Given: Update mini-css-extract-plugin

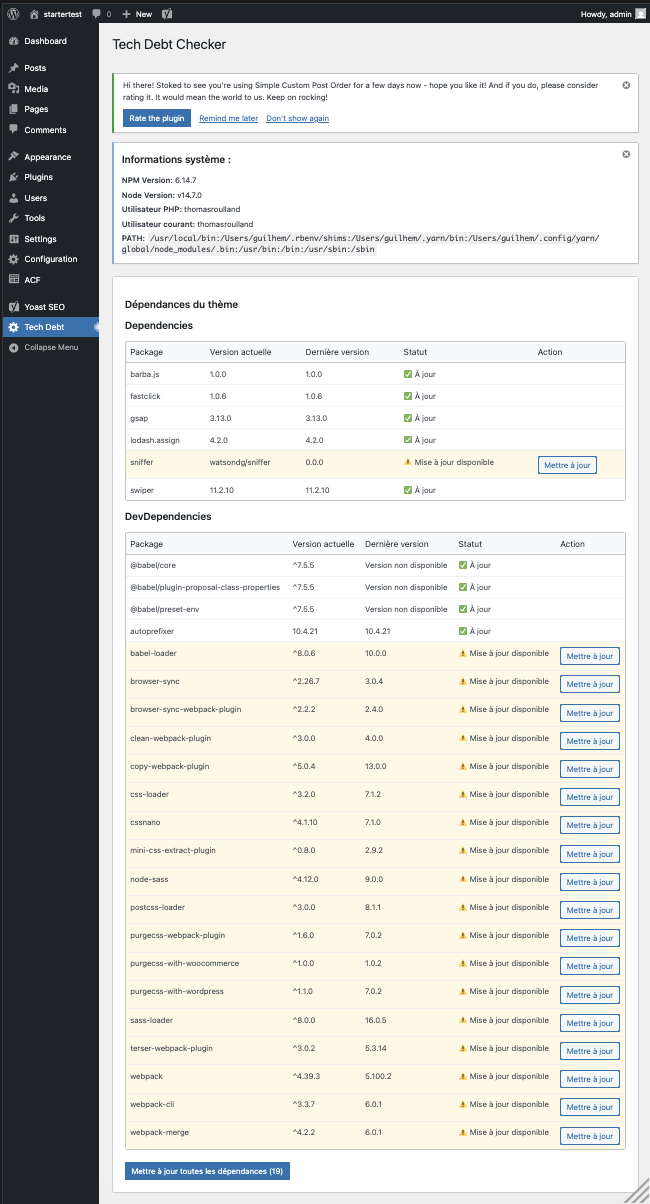Looking at the screenshot, I should pyautogui.click(x=589, y=854).
